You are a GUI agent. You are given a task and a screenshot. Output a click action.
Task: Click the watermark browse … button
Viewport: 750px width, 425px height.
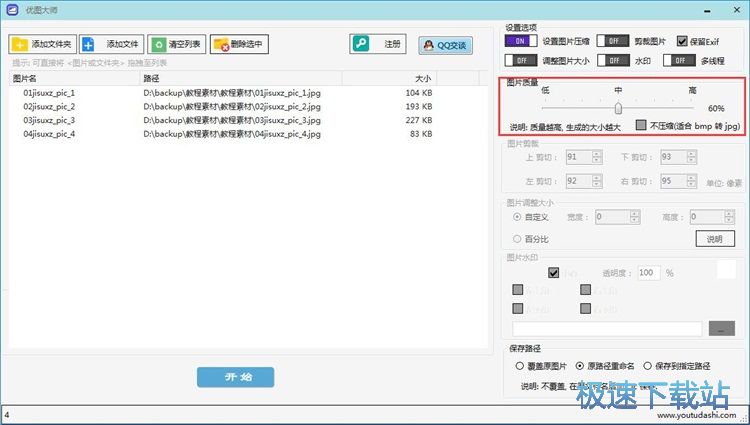pyautogui.click(x=722, y=329)
